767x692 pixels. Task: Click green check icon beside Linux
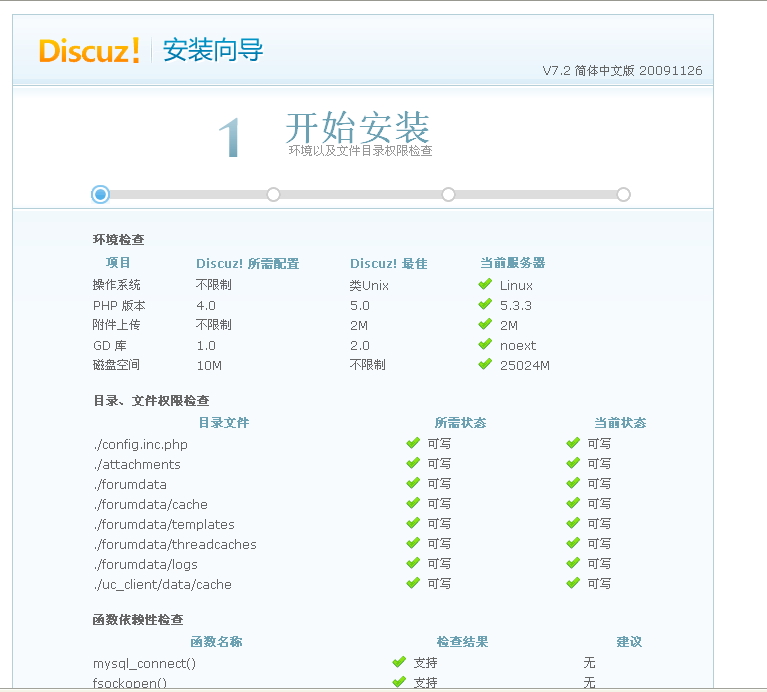click(x=485, y=284)
